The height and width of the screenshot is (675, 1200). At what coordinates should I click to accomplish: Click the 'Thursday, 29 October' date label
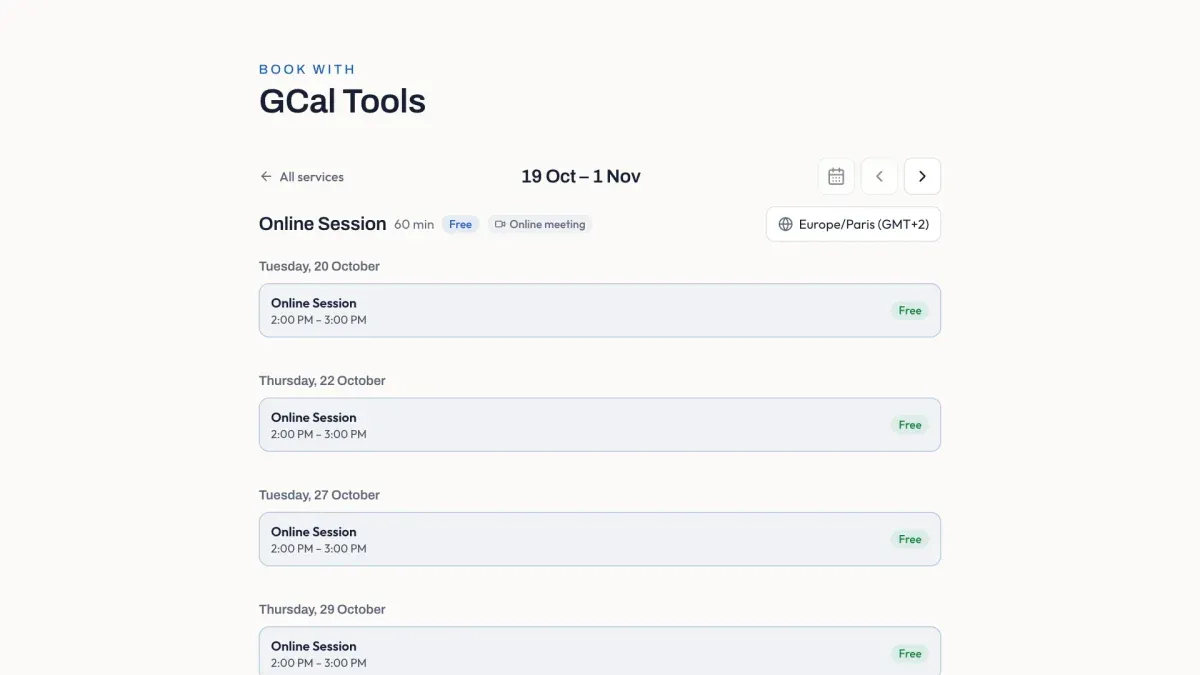[x=322, y=609]
